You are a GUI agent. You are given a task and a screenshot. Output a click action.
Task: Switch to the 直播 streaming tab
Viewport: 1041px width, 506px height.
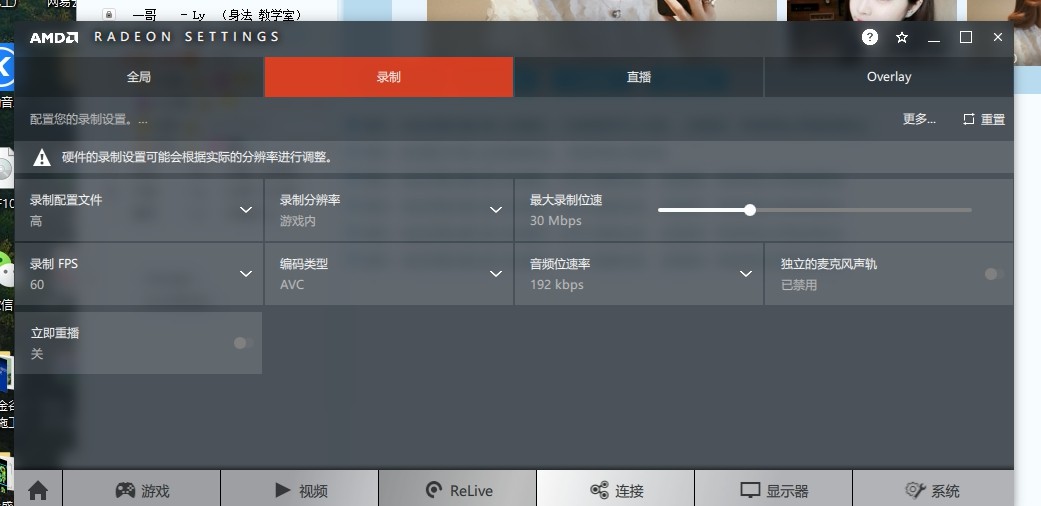pyautogui.click(x=639, y=77)
